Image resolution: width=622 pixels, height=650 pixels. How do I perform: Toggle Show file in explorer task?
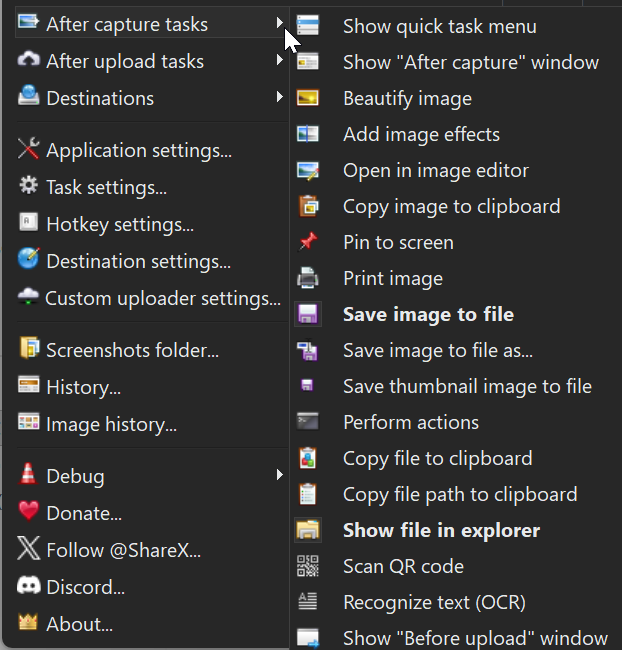click(440, 530)
